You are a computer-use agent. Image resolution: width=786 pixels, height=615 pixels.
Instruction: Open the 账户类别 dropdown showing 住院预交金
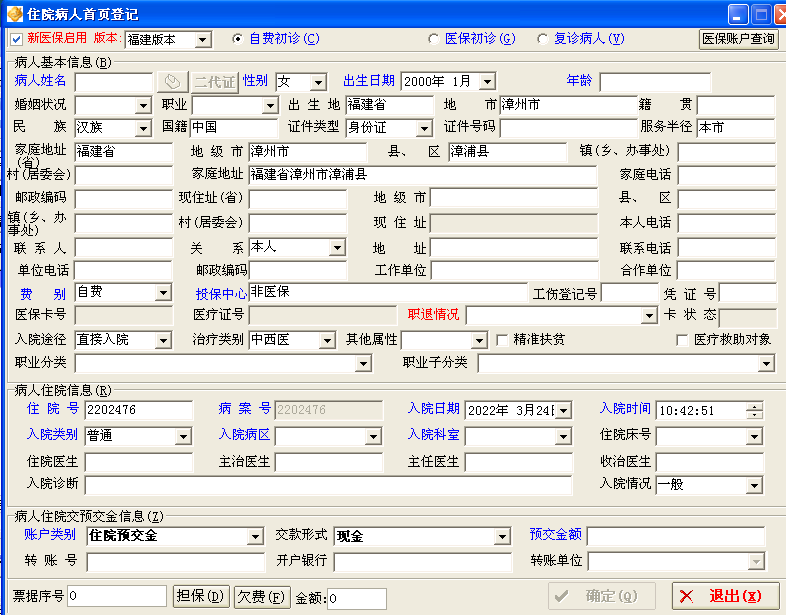(x=255, y=536)
